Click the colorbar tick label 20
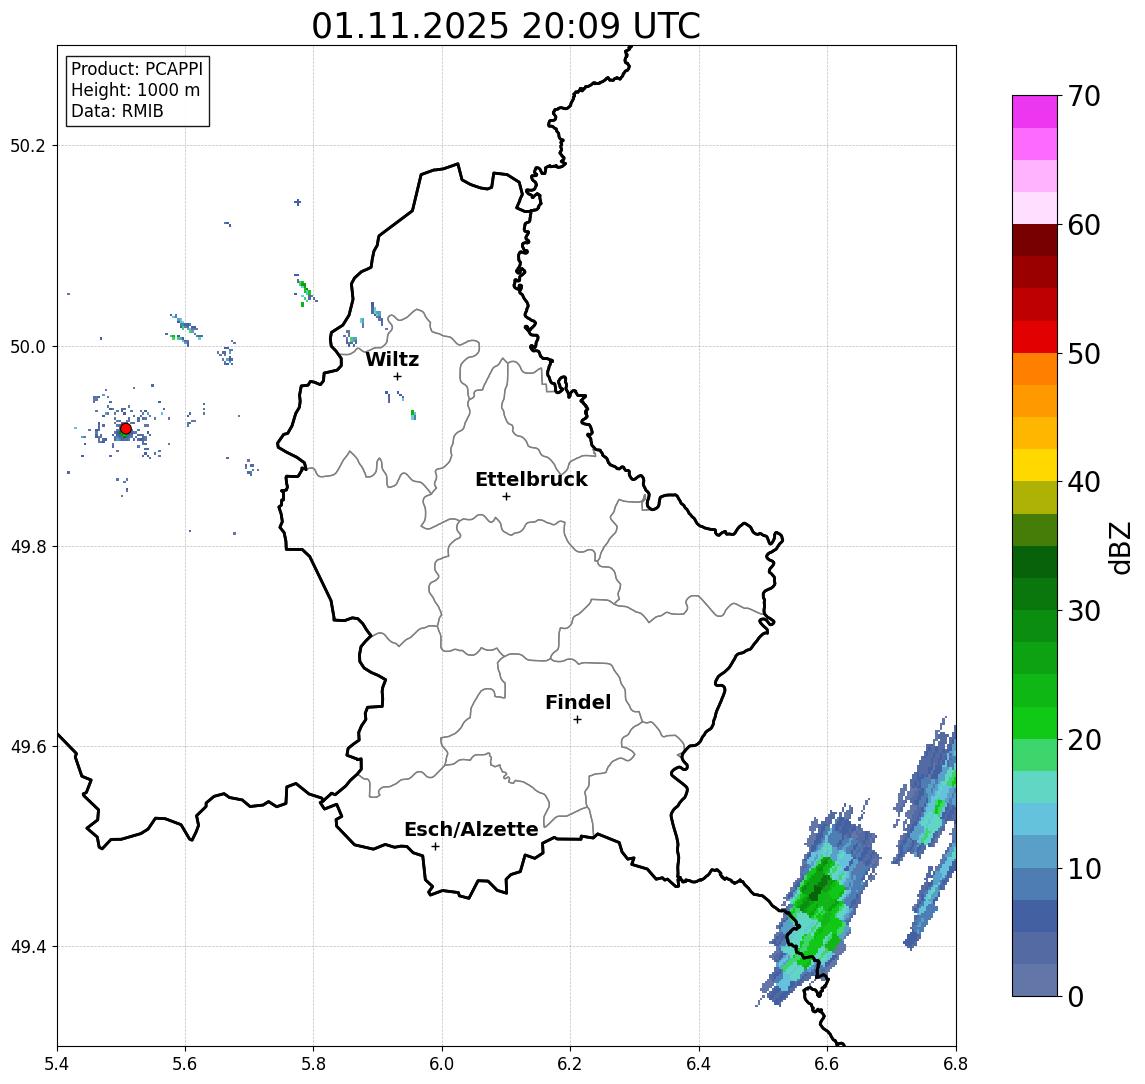This screenshot has height=1084, width=1145. (1084, 739)
